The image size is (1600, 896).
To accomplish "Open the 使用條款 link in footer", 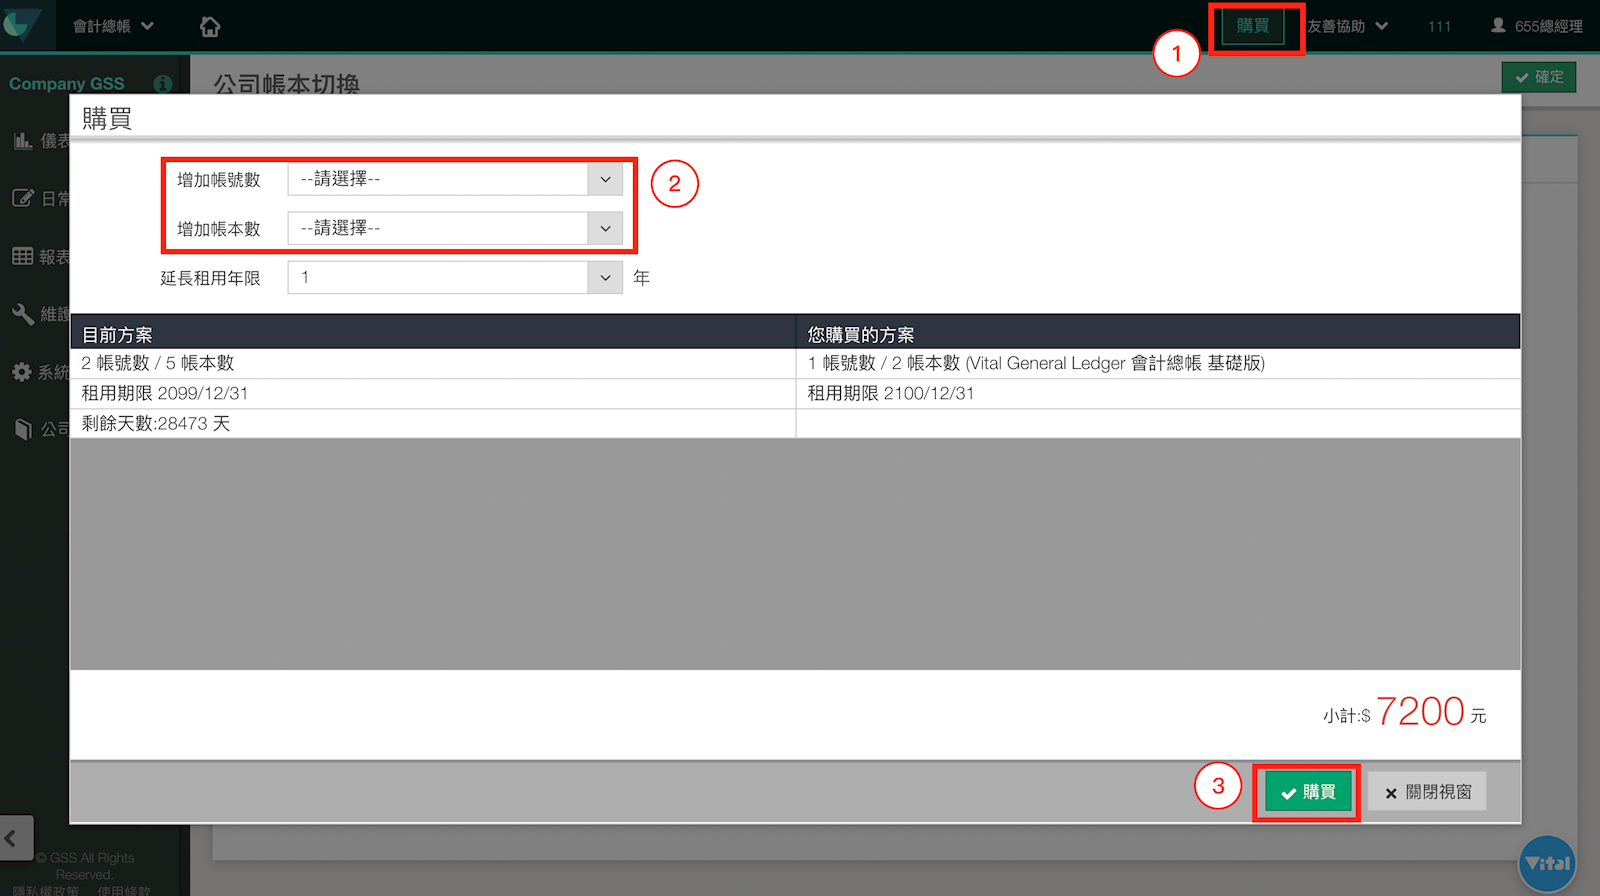I will point(124,890).
